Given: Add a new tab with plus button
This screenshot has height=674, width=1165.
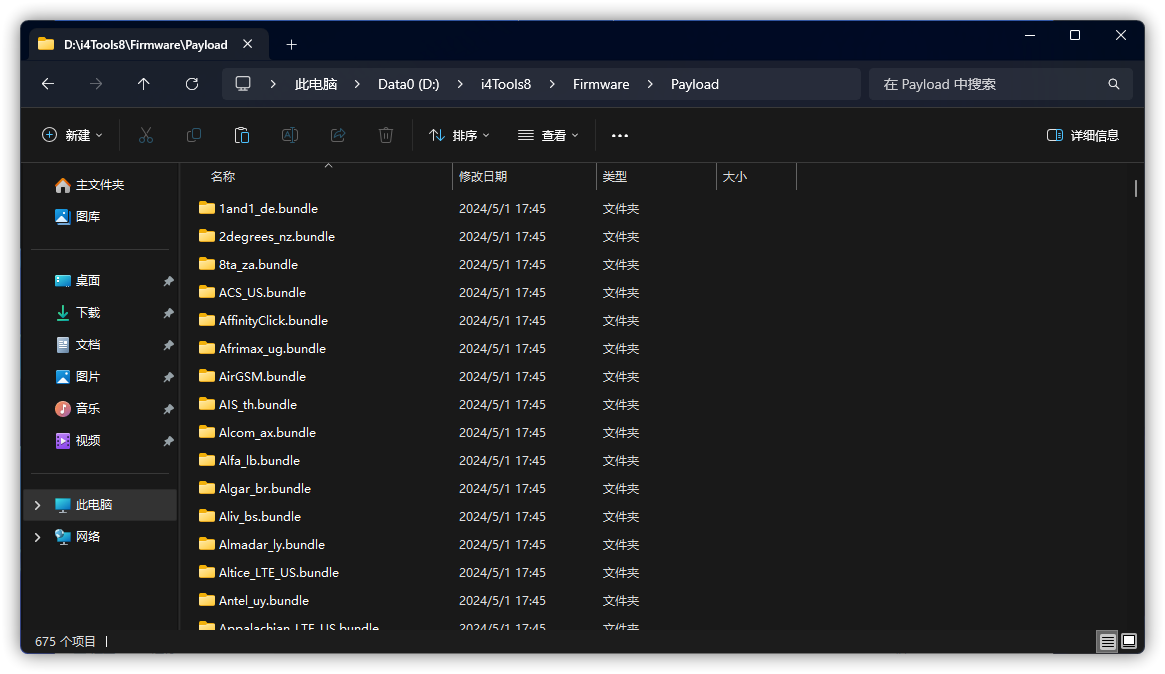Looking at the screenshot, I should click(291, 44).
